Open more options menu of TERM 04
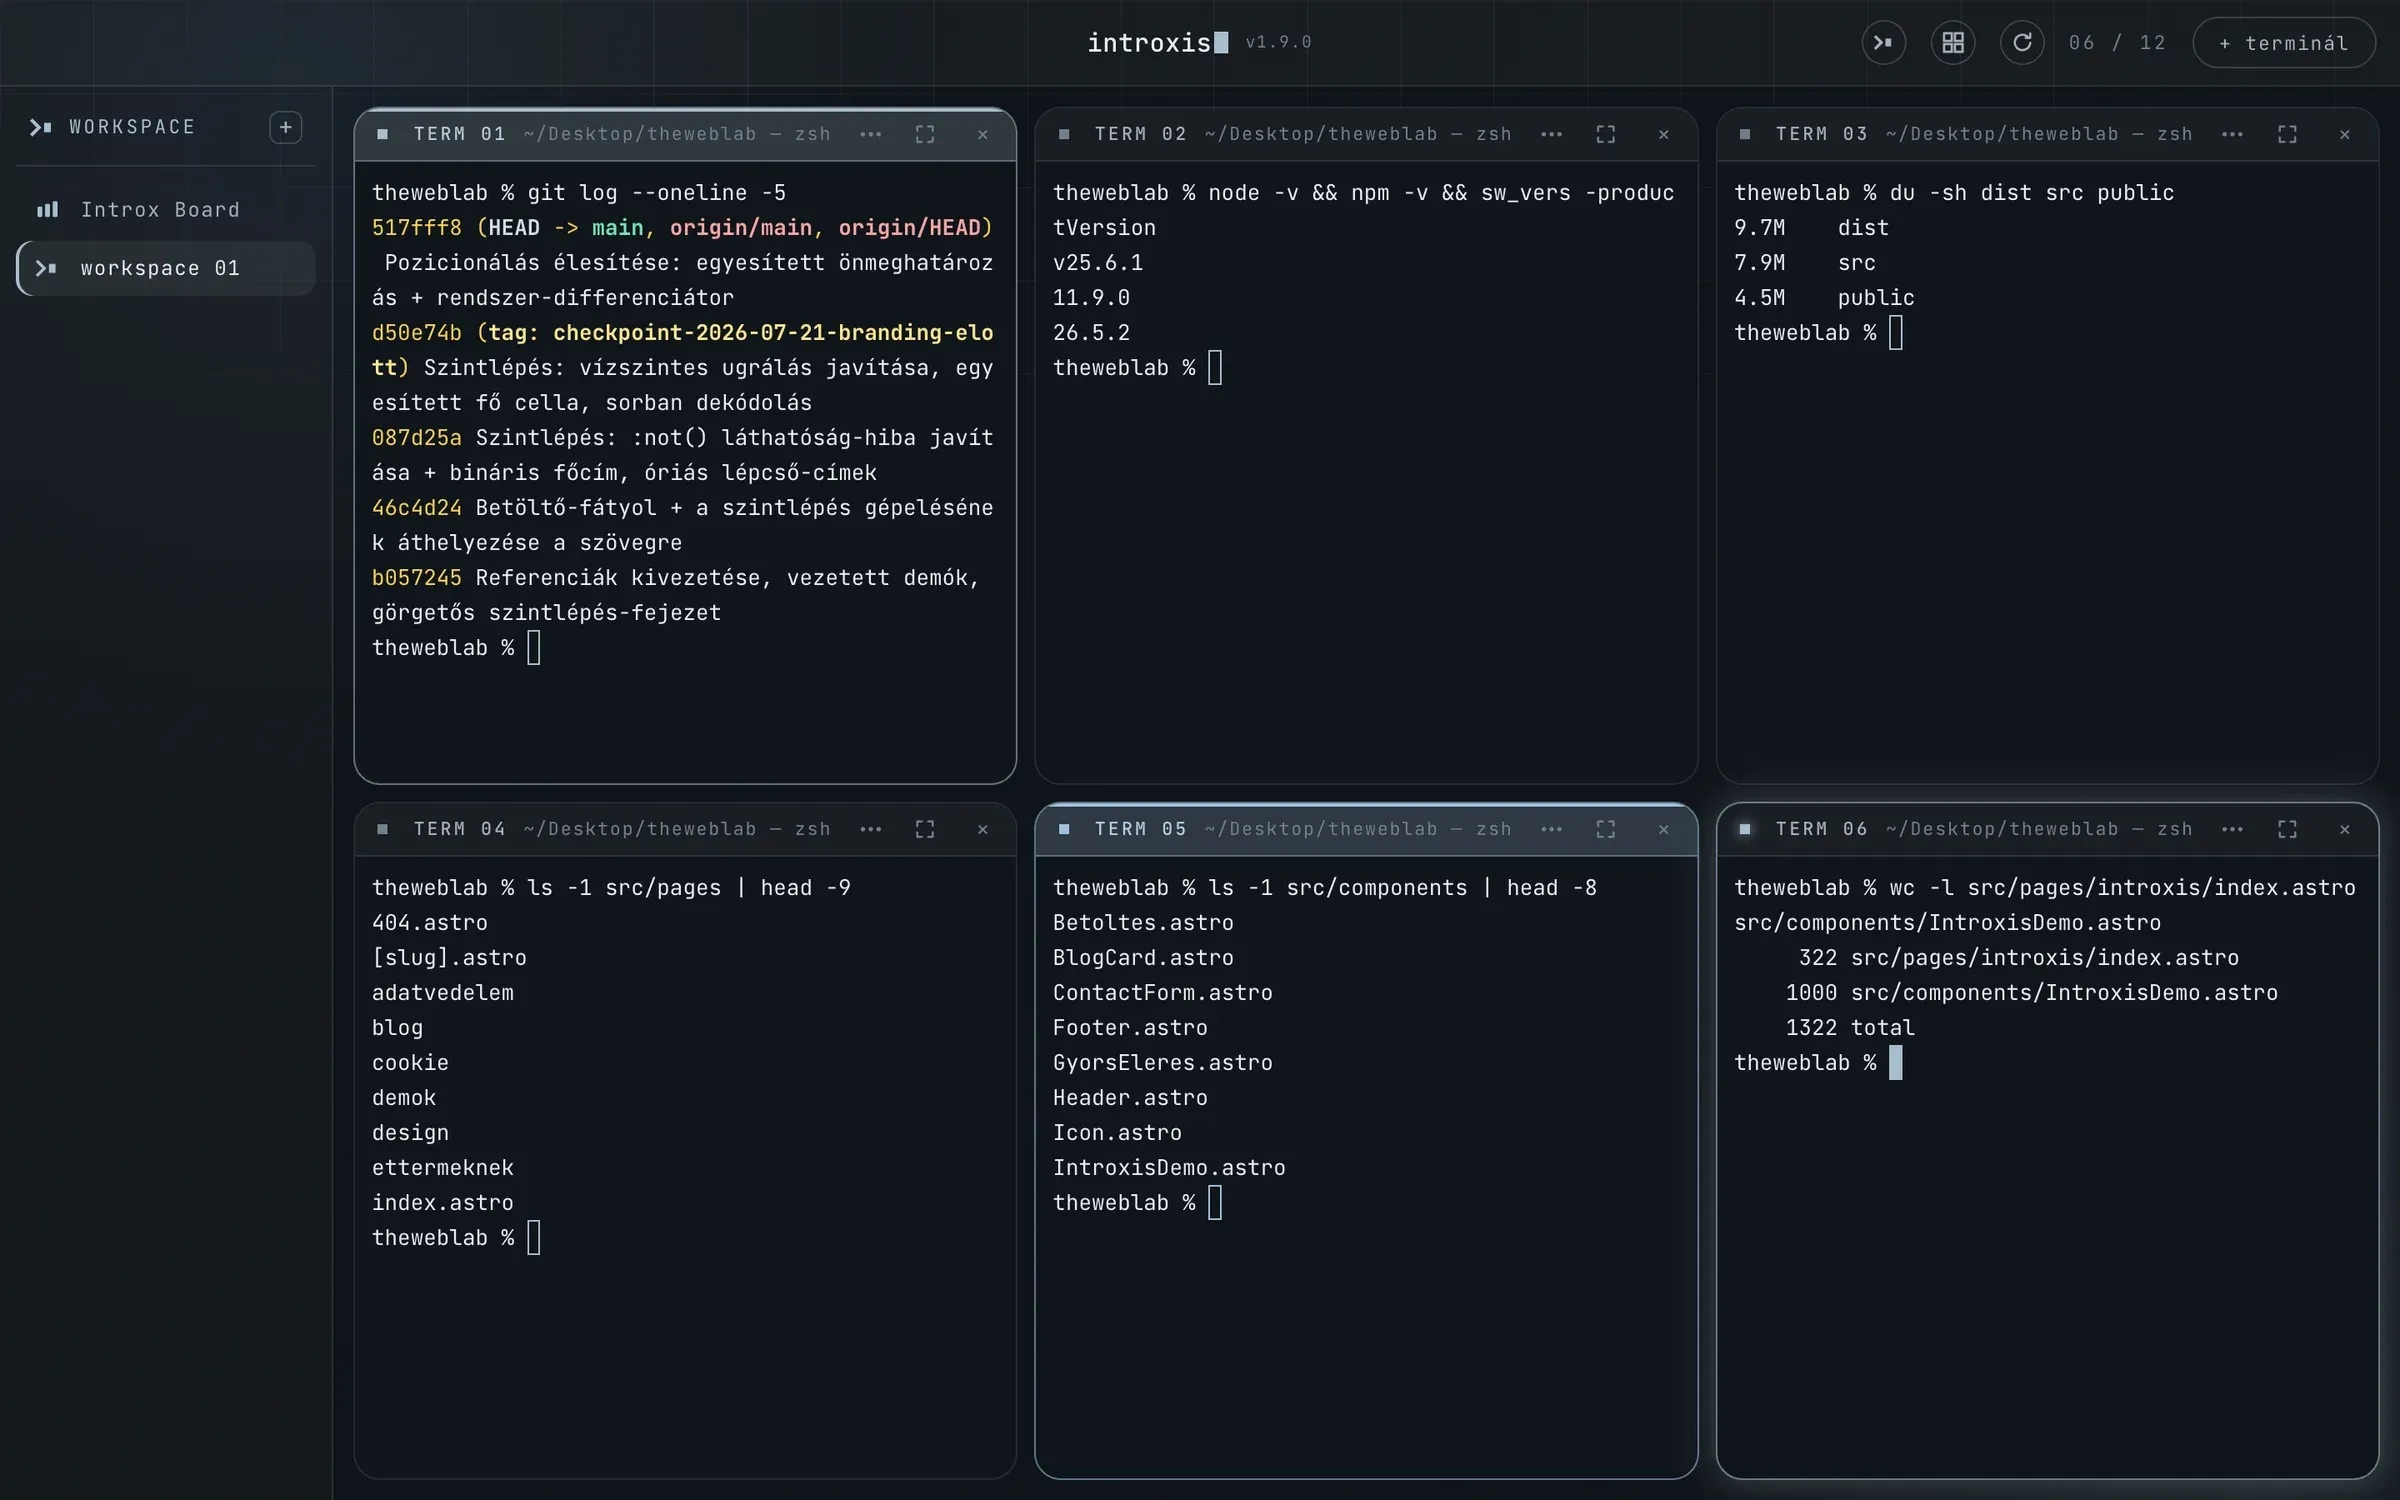Image resolution: width=2400 pixels, height=1500 pixels. coord(870,829)
